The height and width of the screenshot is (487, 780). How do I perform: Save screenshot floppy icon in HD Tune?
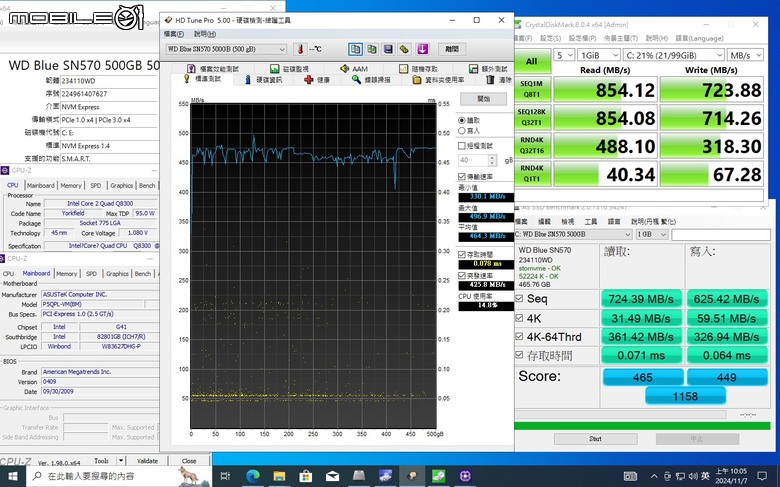coord(389,49)
